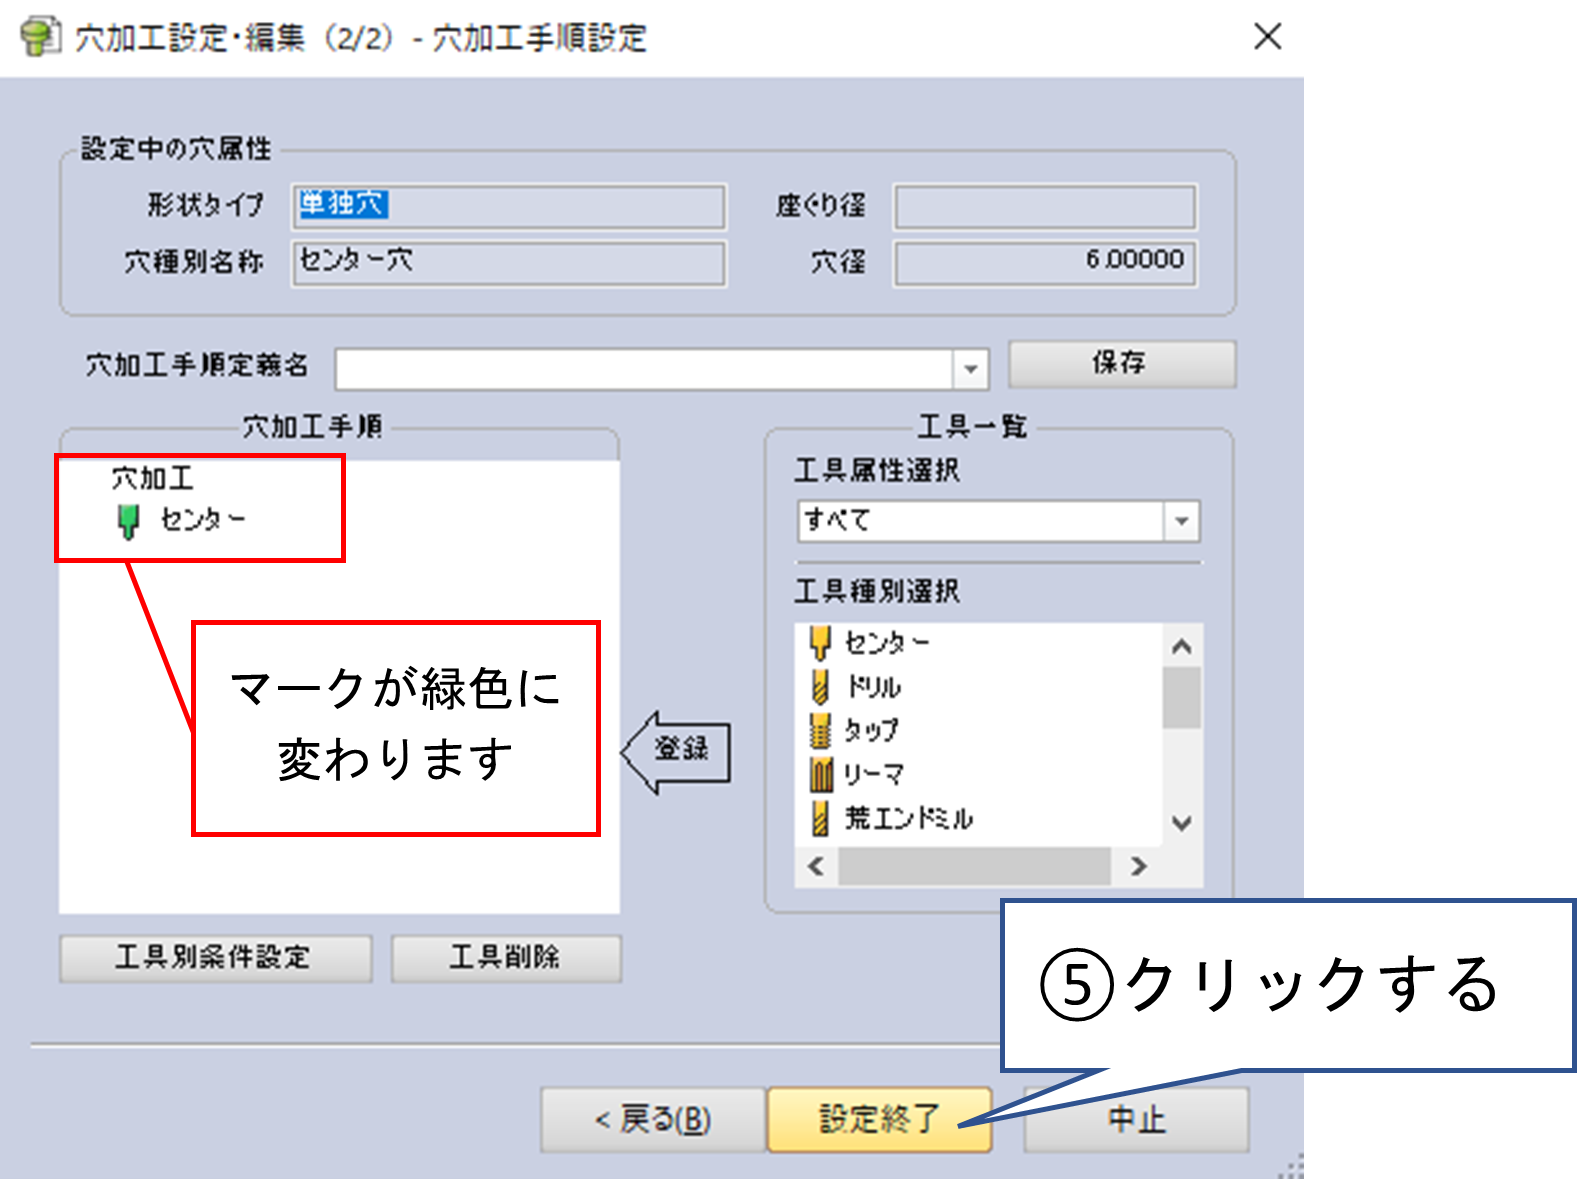Viewport: 1577px width, 1179px height.
Task: Select the ドリル tool icon
Action: click(x=820, y=686)
